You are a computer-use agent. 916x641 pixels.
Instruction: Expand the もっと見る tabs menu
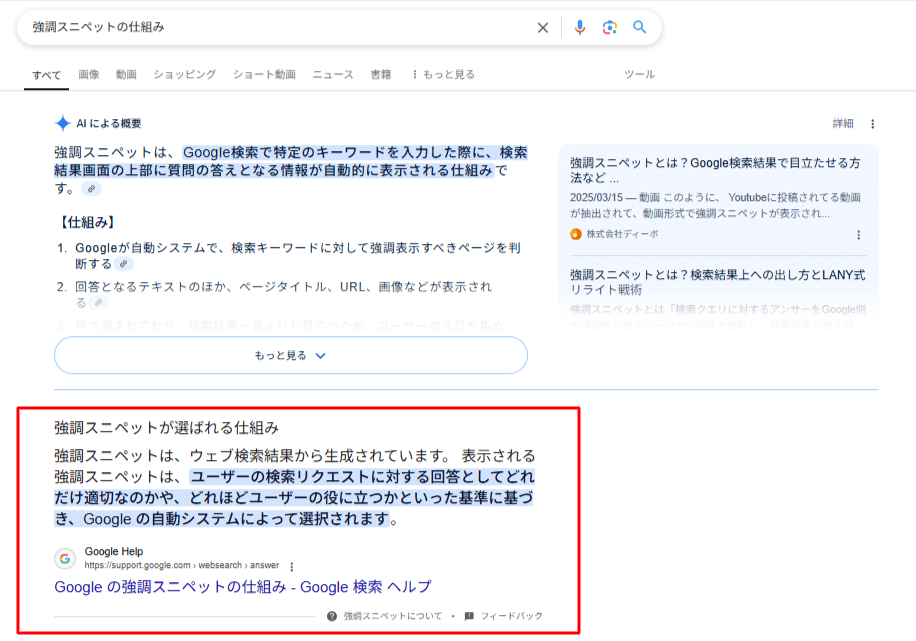coord(444,74)
